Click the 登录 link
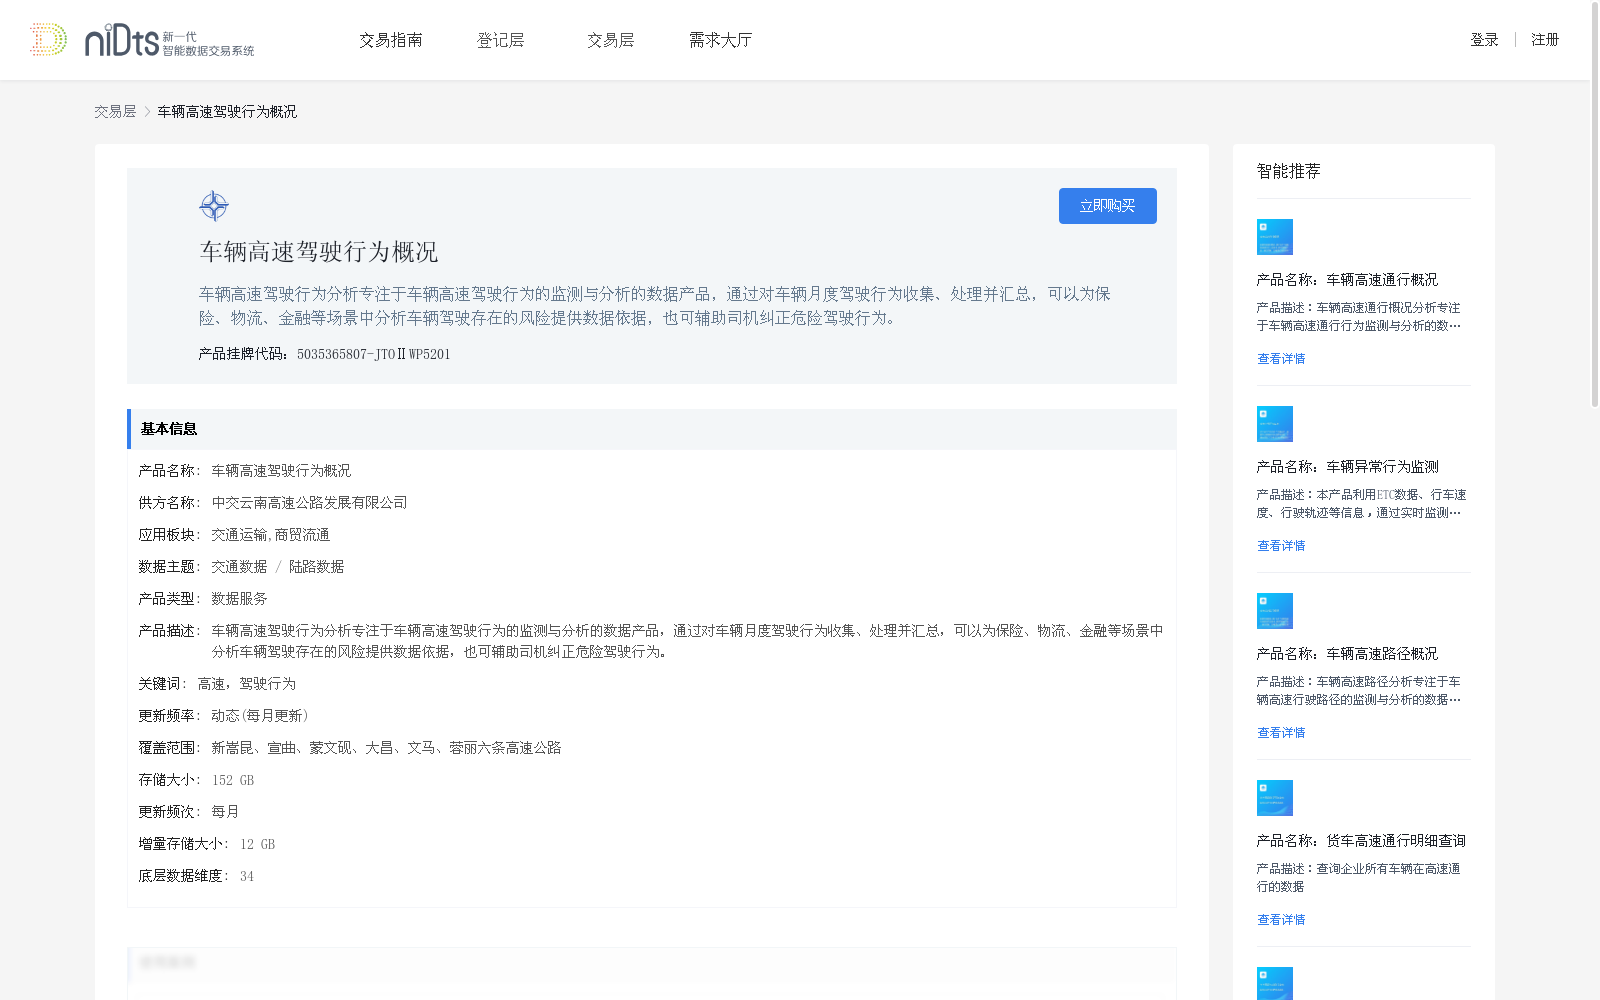Viewport: 1600px width, 1000px height. pyautogui.click(x=1484, y=40)
